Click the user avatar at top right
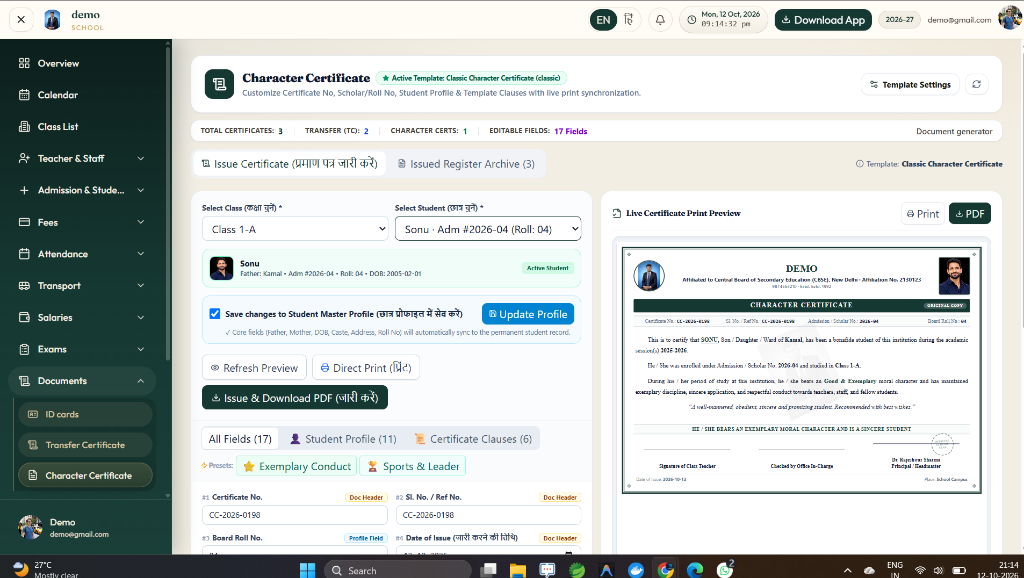Screen dimensions: 1024x578 coord(1010,18)
